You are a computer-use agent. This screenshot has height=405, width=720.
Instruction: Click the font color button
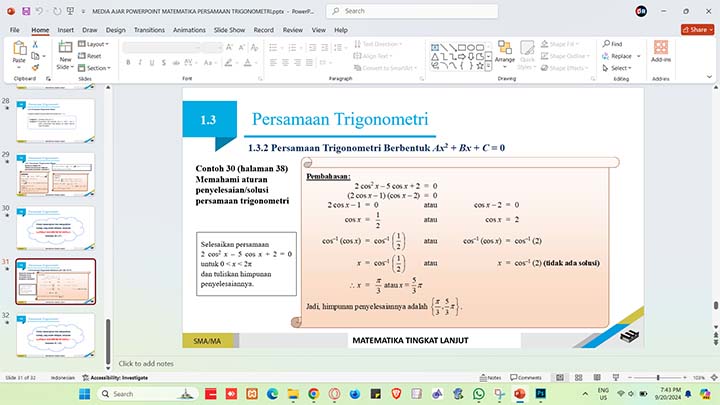[248, 62]
